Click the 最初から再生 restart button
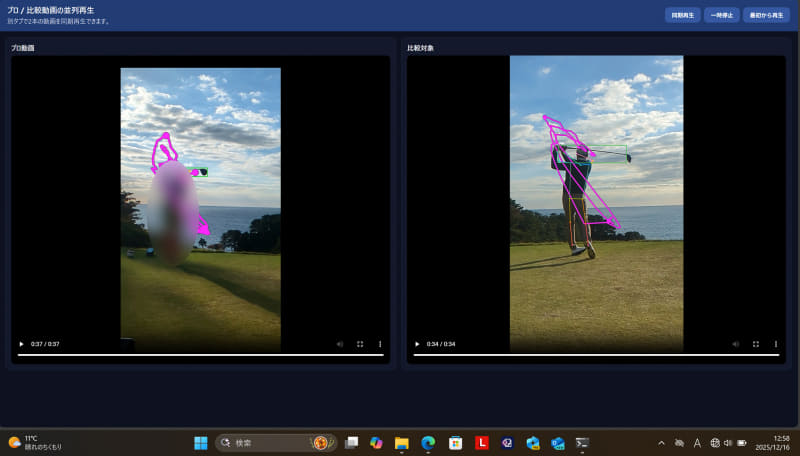 766,15
